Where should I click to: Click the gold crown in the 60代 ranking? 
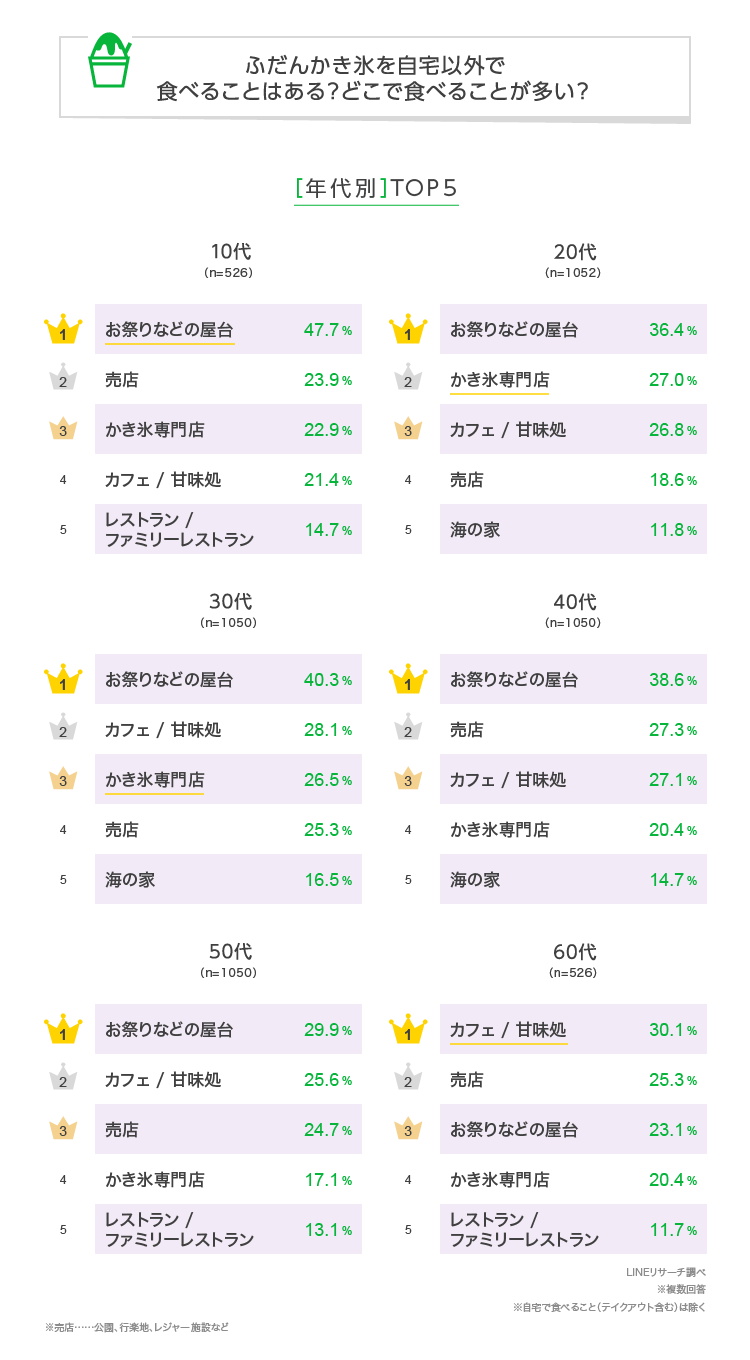point(408,1031)
